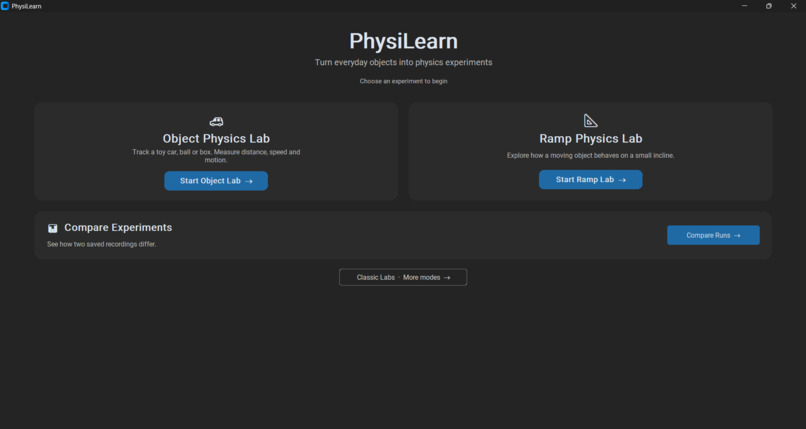Click 'Explore how a moving object behaves' description
This screenshot has height=429, width=806.
(591, 155)
